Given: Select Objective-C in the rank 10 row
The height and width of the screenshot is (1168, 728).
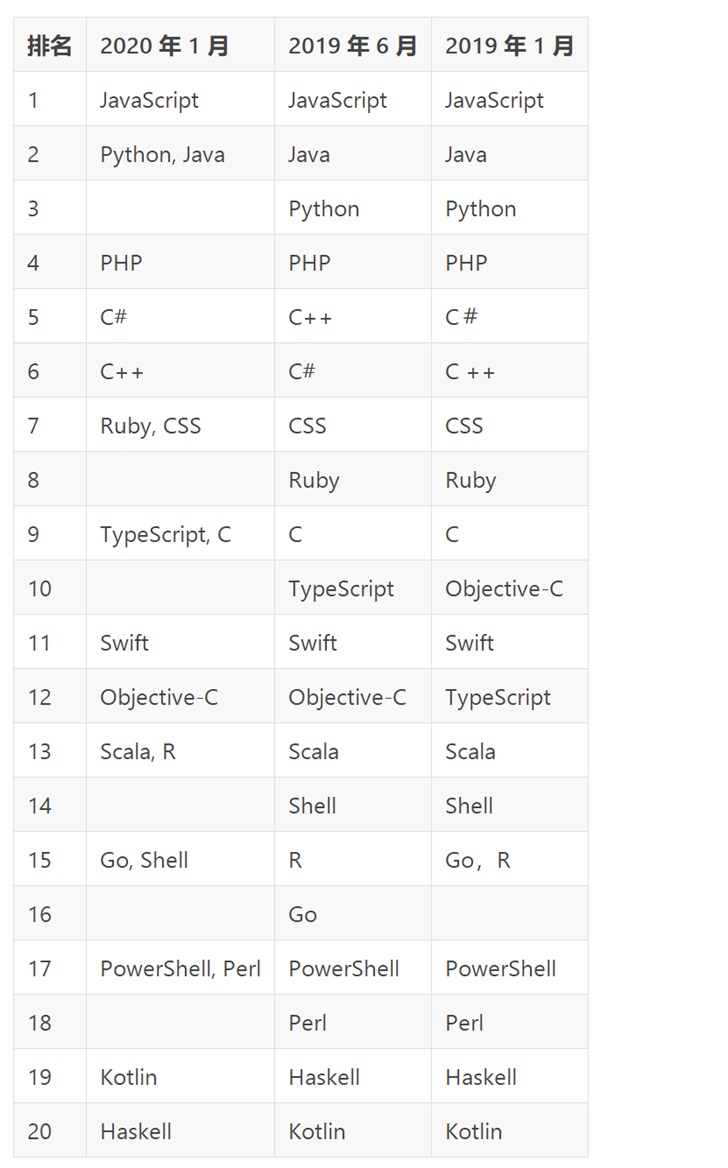Looking at the screenshot, I should [510, 588].
